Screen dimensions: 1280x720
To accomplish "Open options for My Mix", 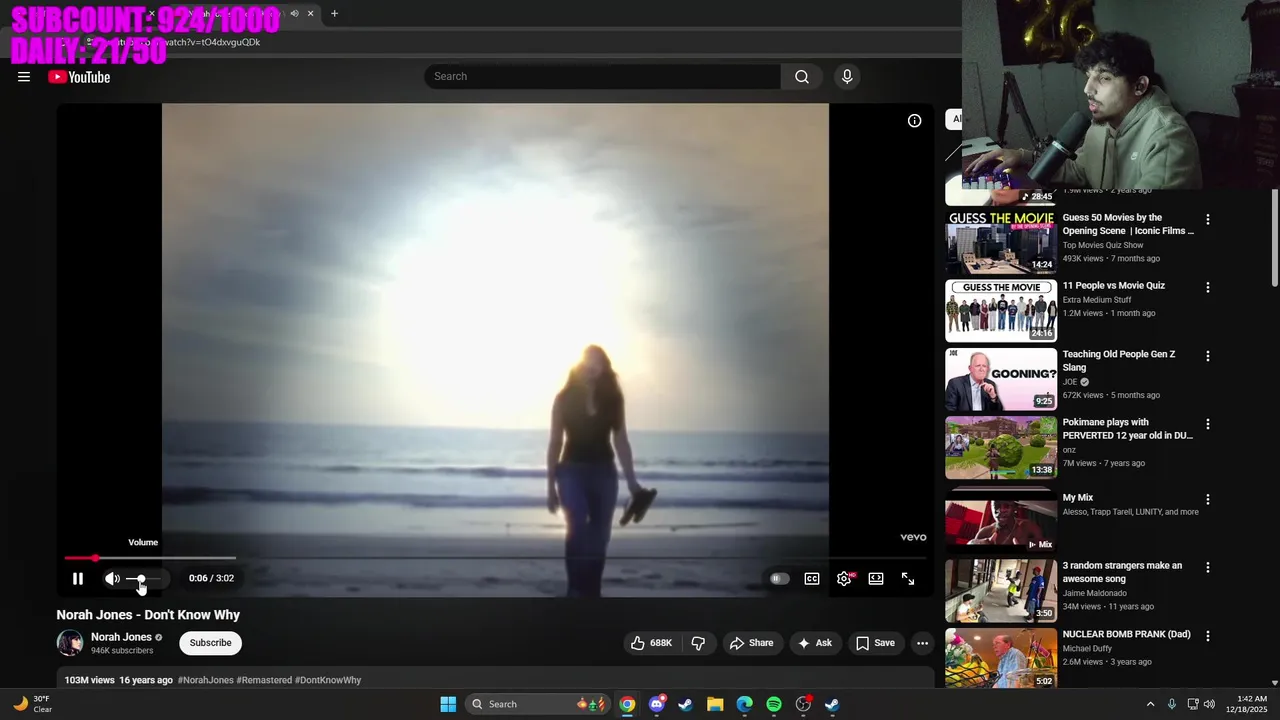I will click(1207, 499).
